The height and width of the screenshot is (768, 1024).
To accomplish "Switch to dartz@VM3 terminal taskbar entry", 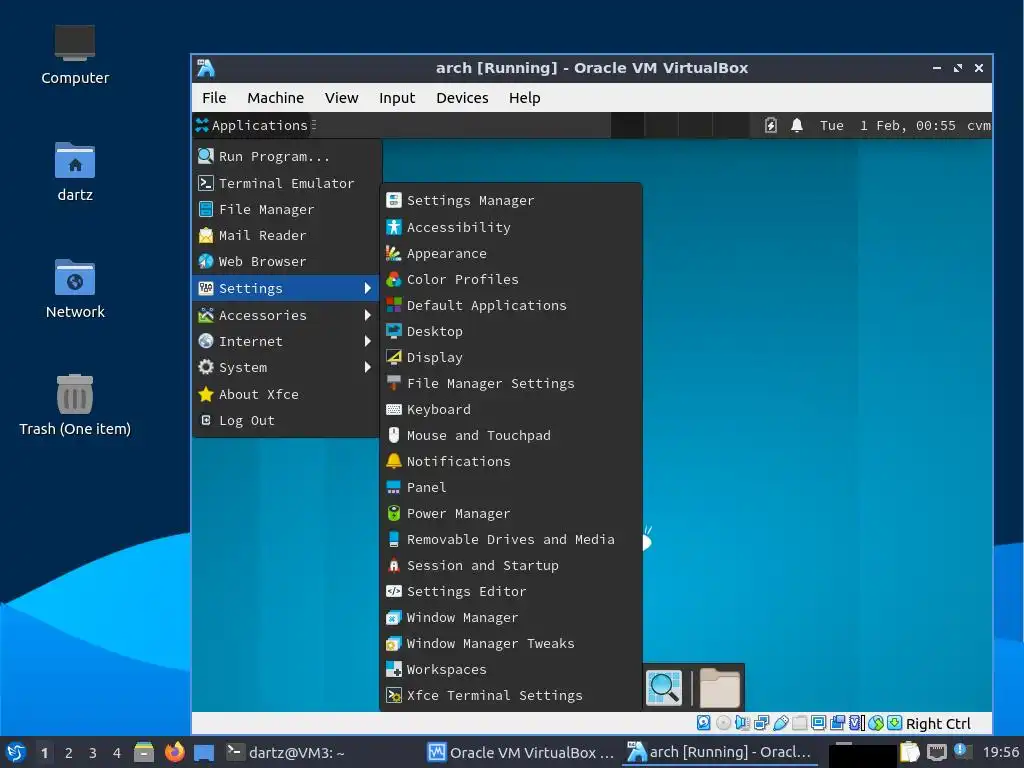I will point(286,752).
